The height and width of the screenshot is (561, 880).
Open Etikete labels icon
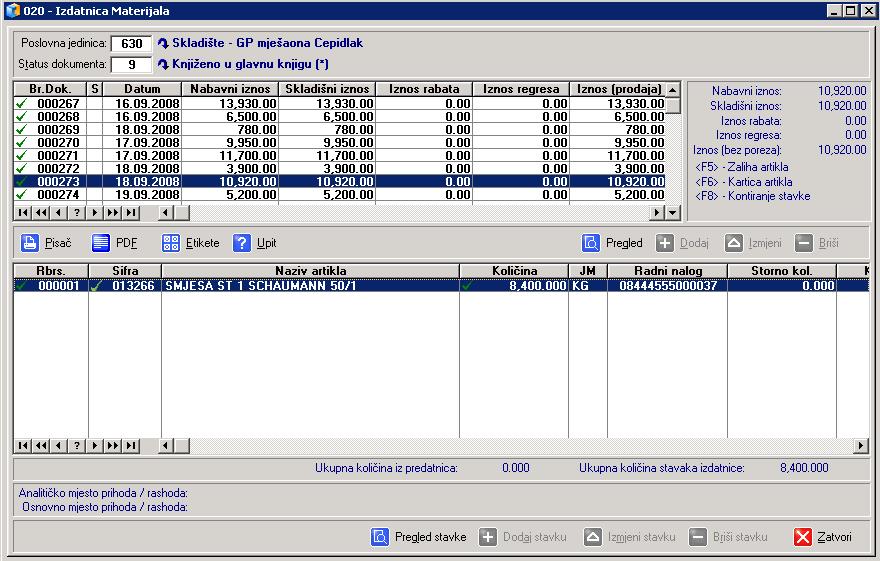pyautogui.click(x=171, y=243)
